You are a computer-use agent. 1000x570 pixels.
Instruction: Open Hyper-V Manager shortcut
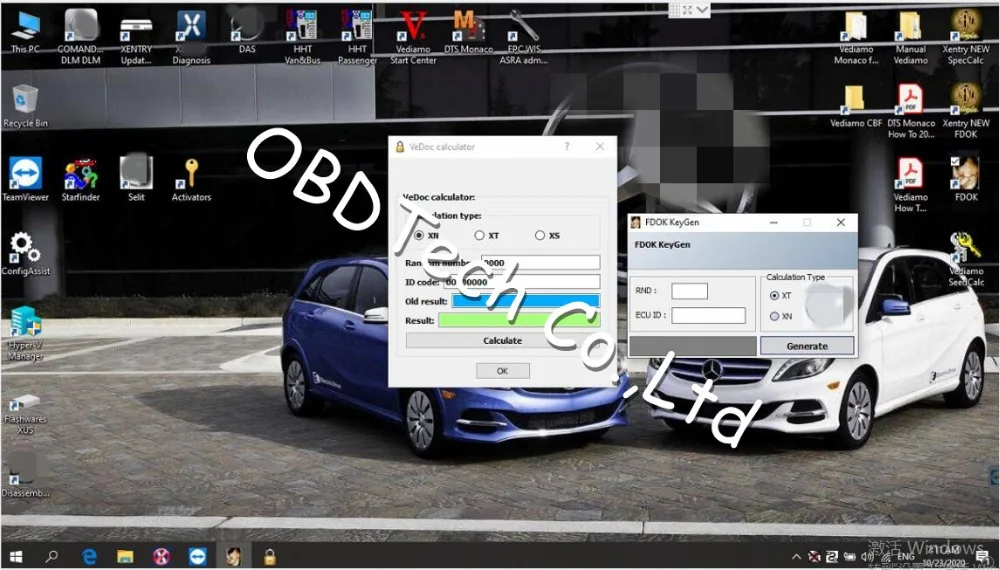(x=26, y=333)
